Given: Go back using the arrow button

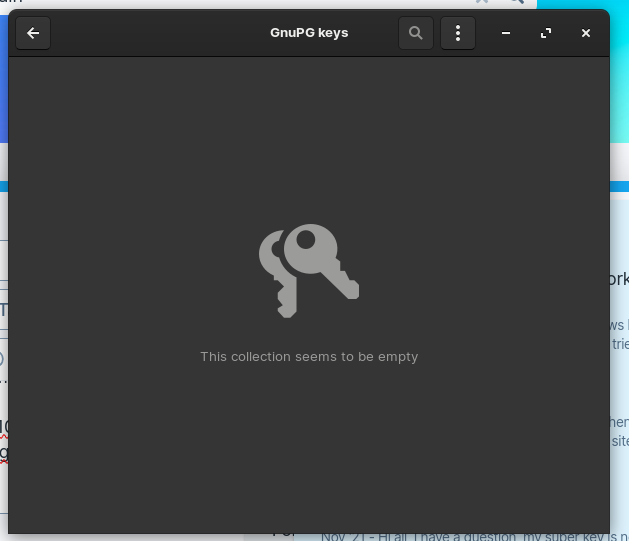Looking at the screenshot, I should point(33,33).
